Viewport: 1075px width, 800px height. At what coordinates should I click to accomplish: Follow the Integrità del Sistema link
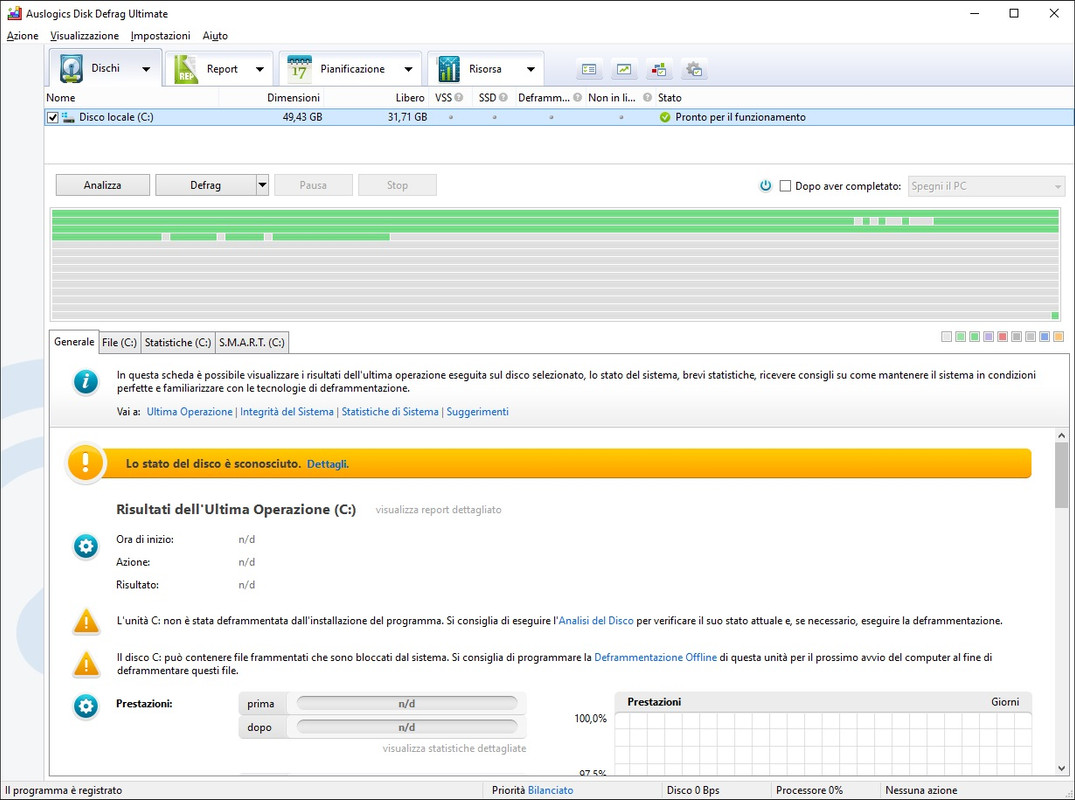coord(287,412)
